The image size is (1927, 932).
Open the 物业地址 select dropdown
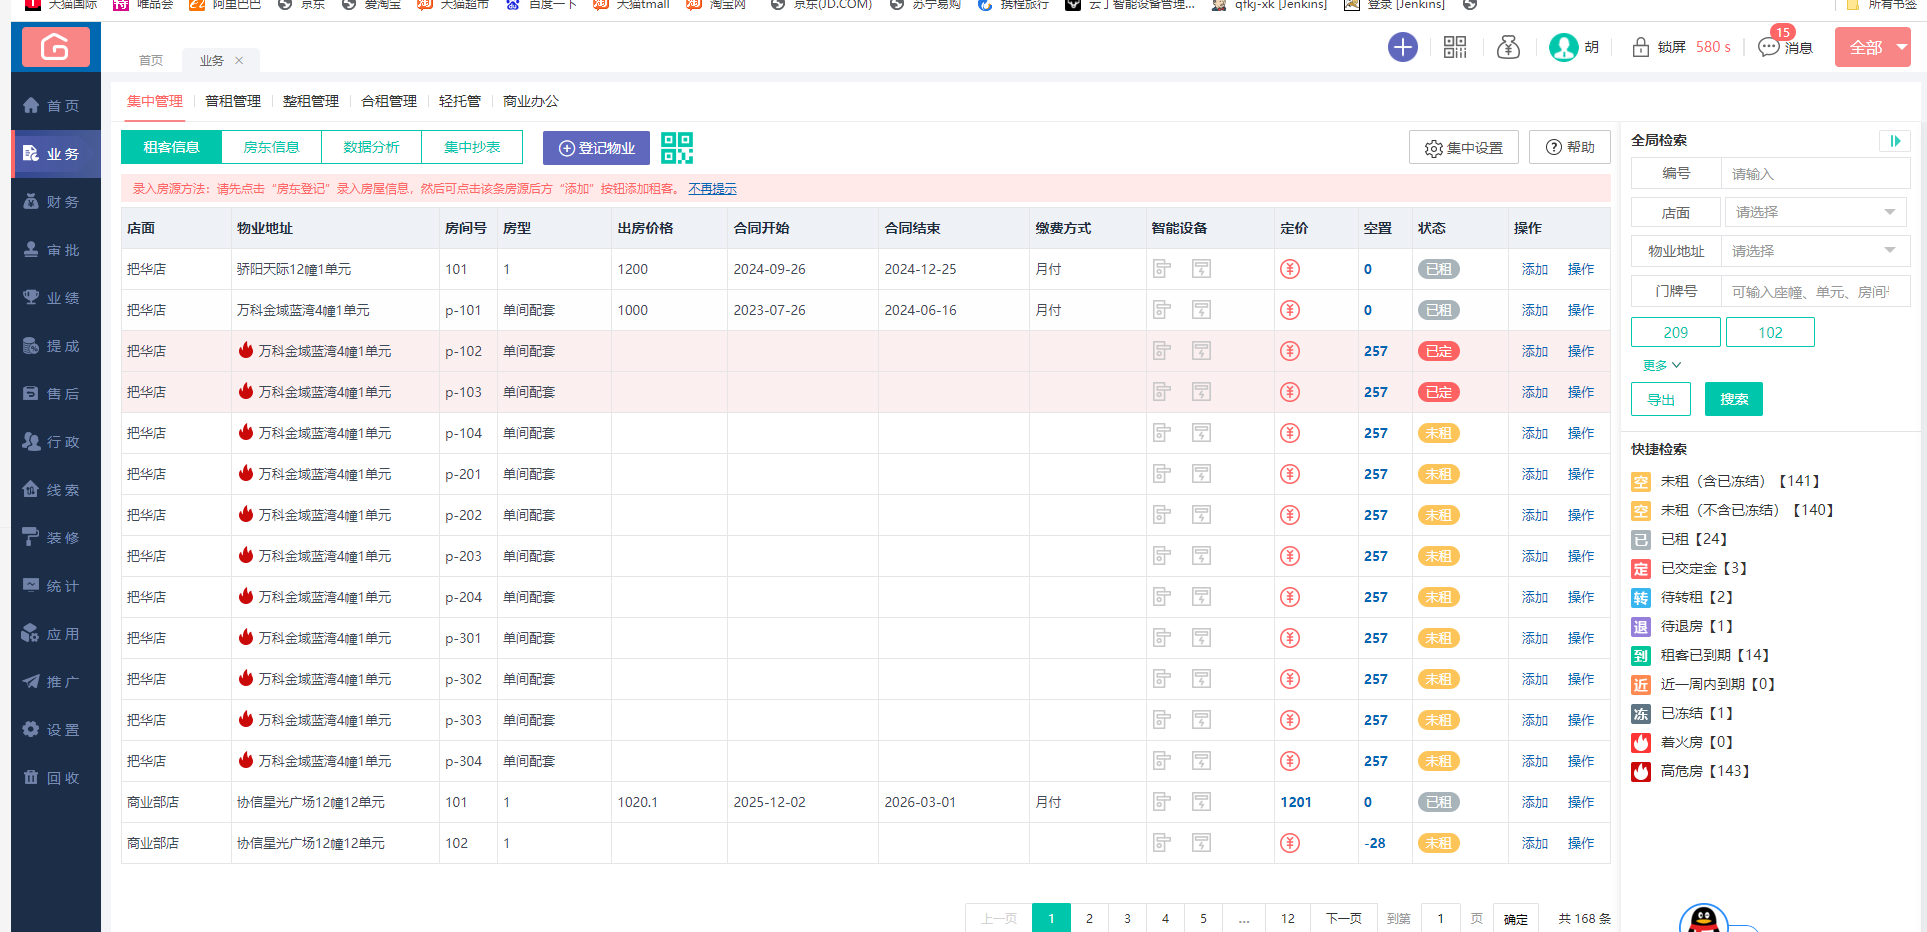tap(1815, 251)
